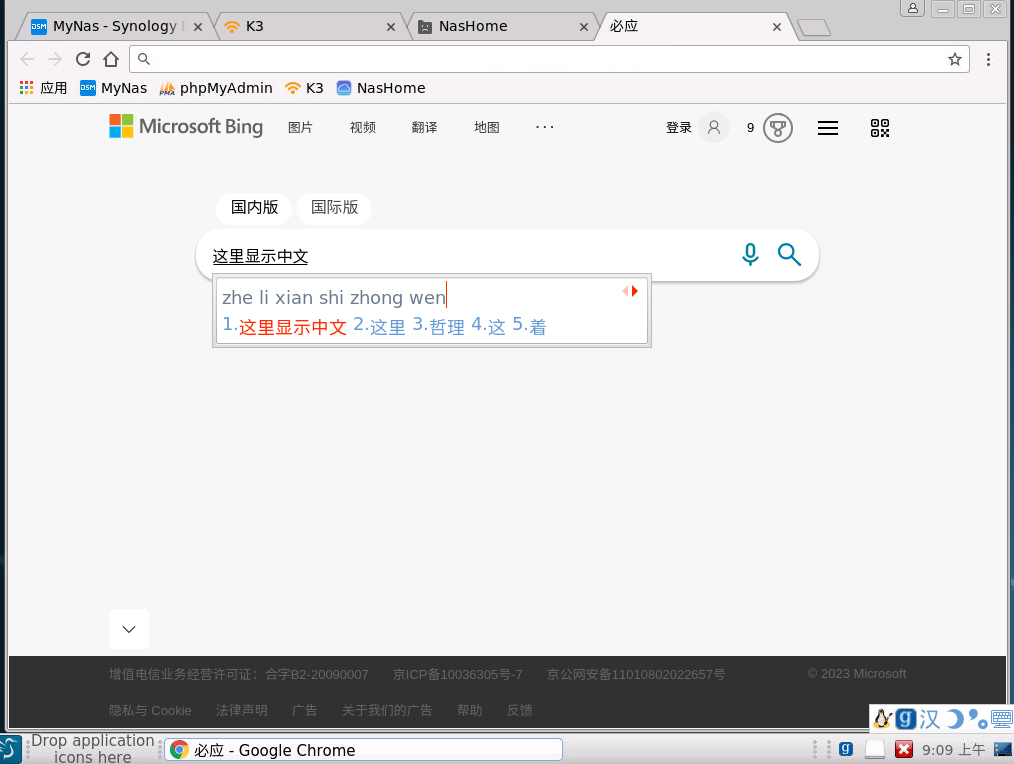Click the microphone voice search icon
Image resolution: width=1014 pixels, height=764 pixels.
pos(750,255)
